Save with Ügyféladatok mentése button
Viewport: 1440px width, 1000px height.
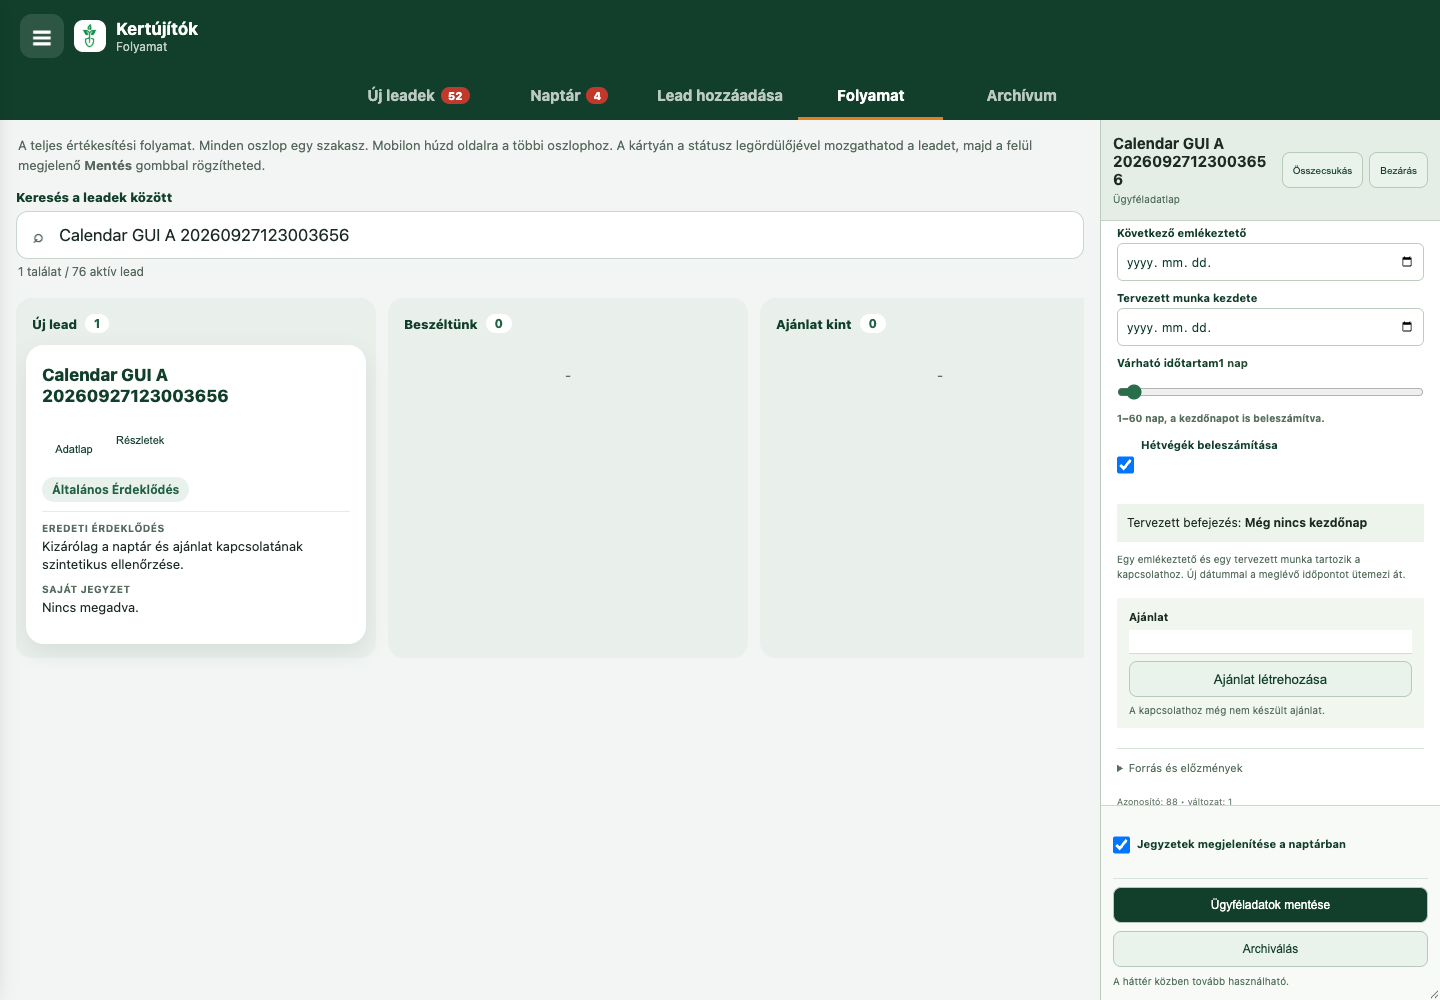(1270, 905)
